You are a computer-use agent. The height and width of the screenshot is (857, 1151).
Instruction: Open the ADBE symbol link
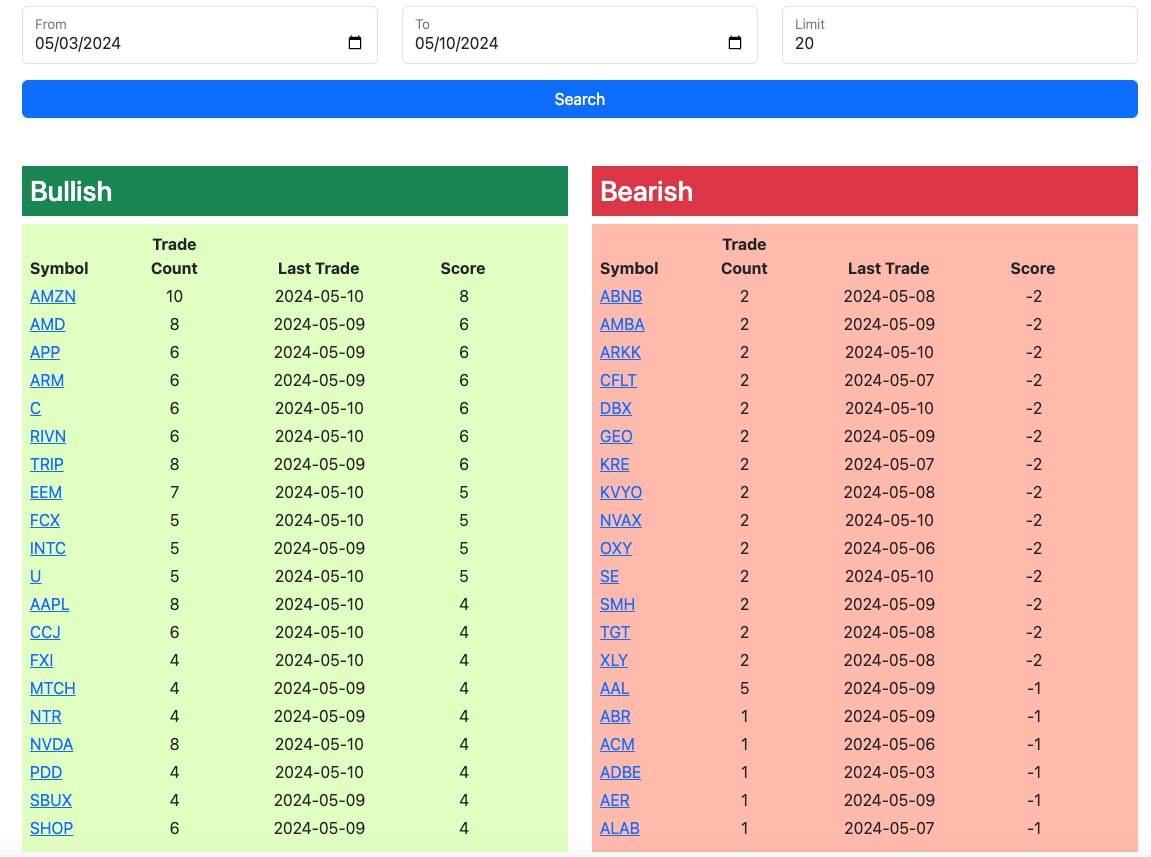(620, 772)
